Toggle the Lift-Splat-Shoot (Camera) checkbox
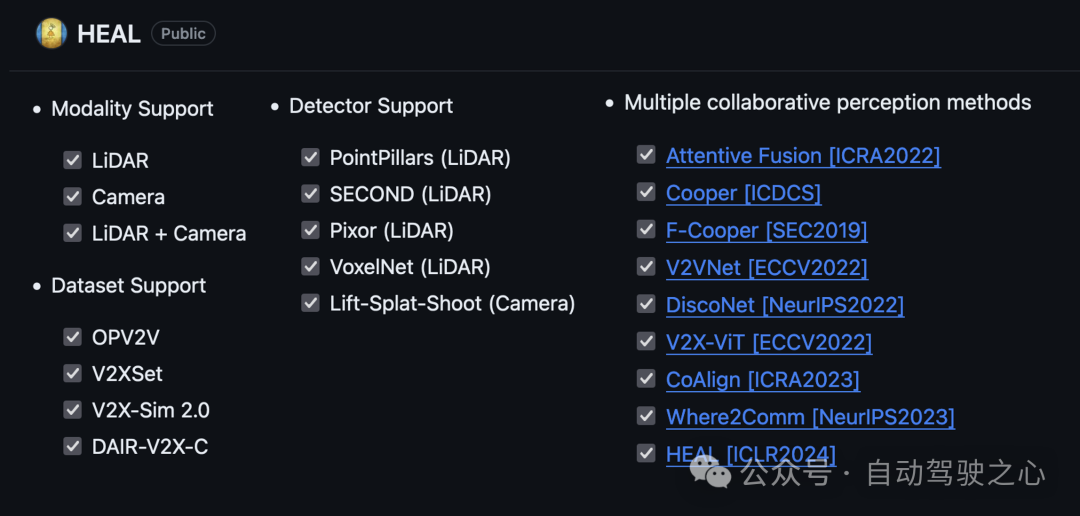 [310, 303]
